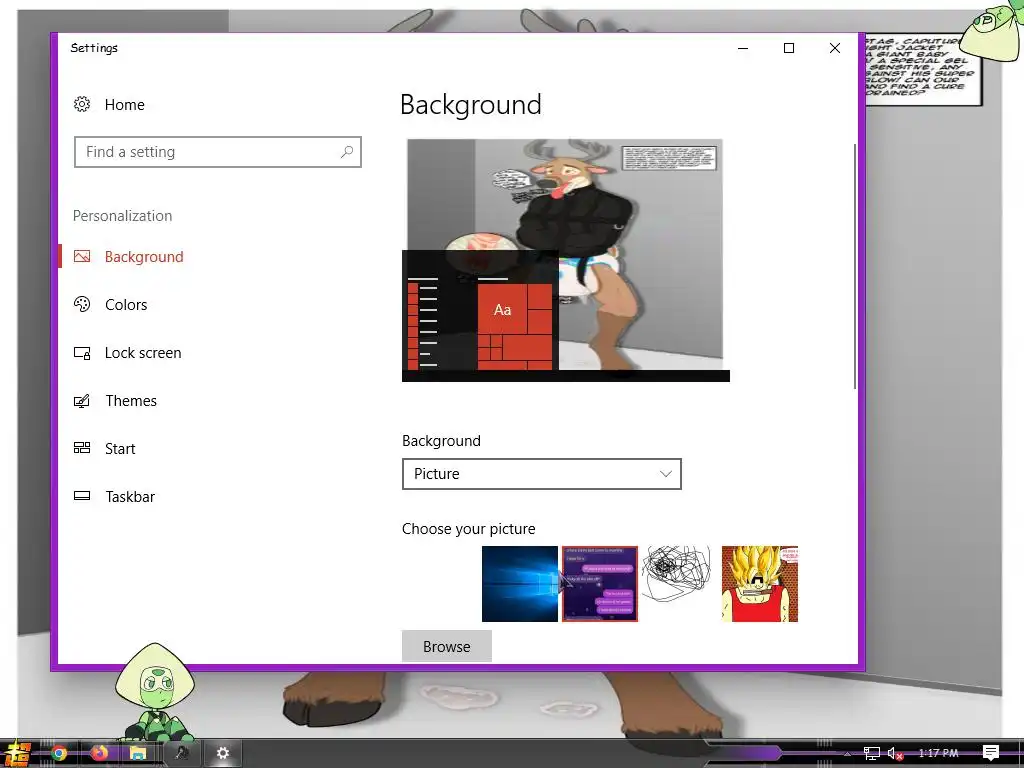Choose the purple chat screenshot thumbnail

[600, 584]
